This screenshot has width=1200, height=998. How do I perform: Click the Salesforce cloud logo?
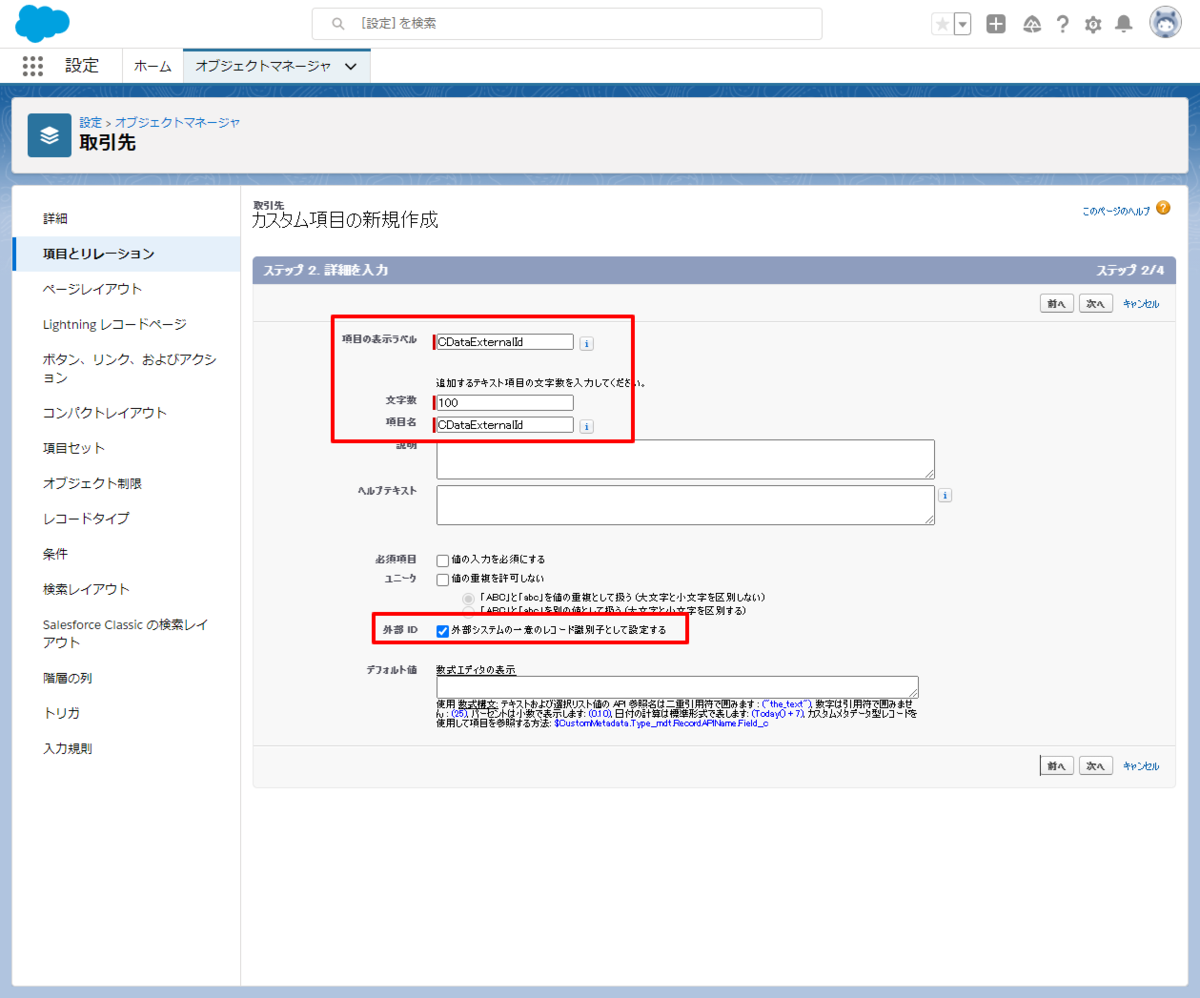(42, 23)
